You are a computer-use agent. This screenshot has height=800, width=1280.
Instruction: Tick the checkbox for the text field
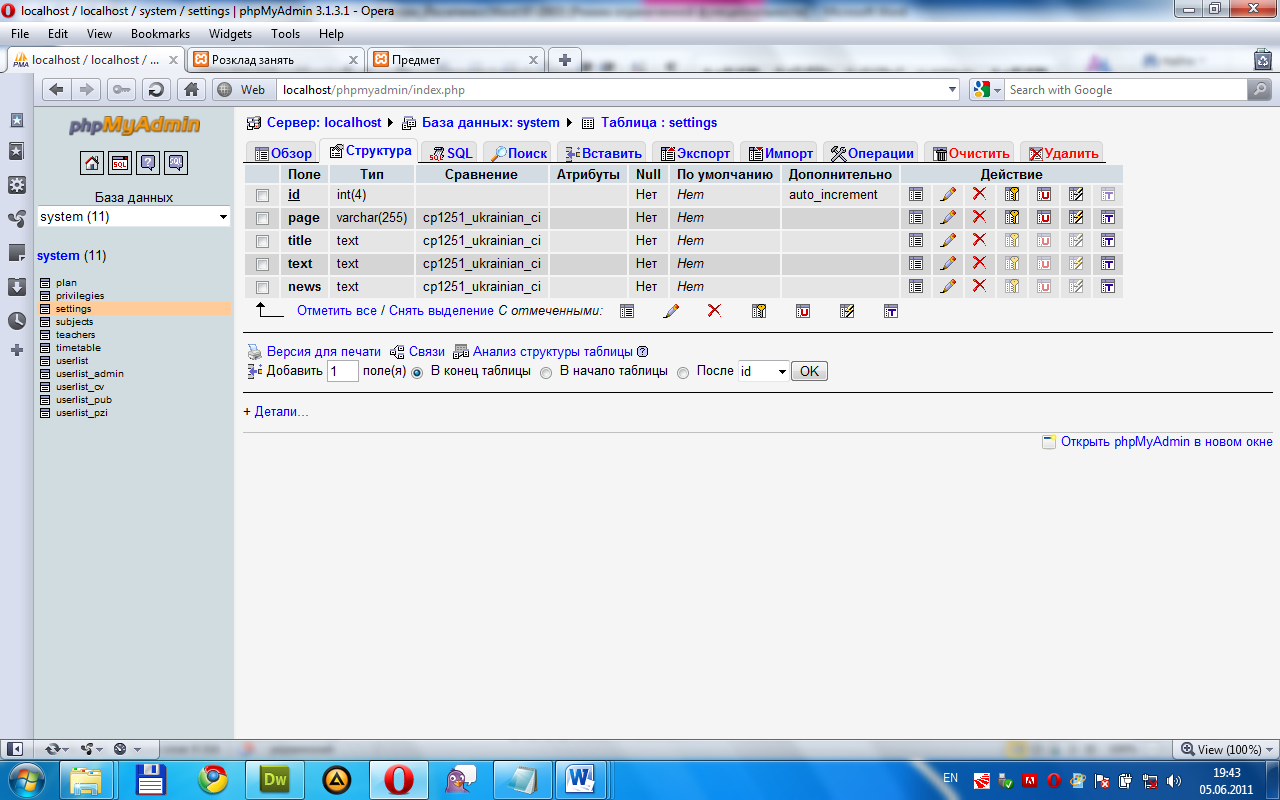(263, 264)
